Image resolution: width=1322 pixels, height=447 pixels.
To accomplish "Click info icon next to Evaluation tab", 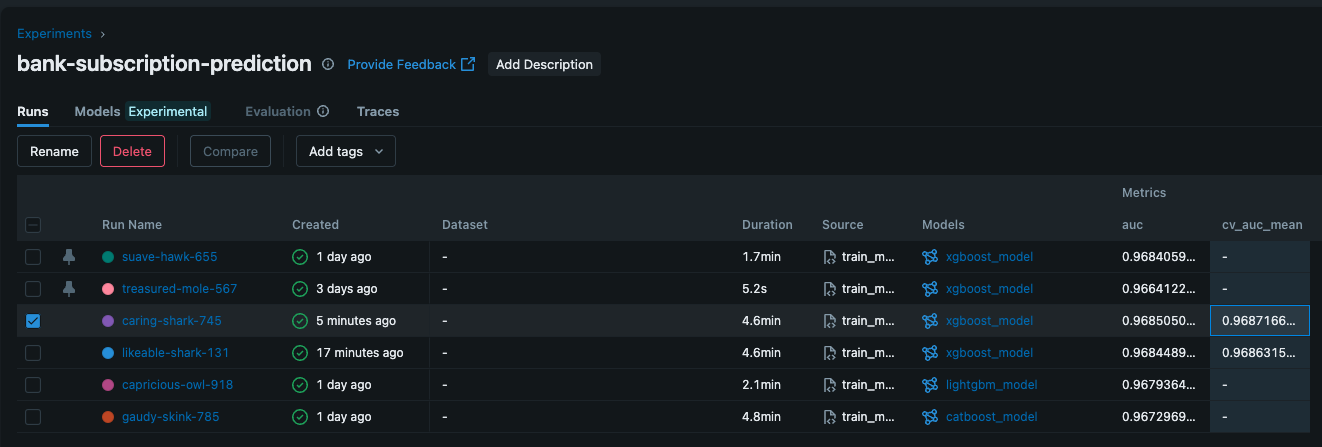I will tap(323, 112).
